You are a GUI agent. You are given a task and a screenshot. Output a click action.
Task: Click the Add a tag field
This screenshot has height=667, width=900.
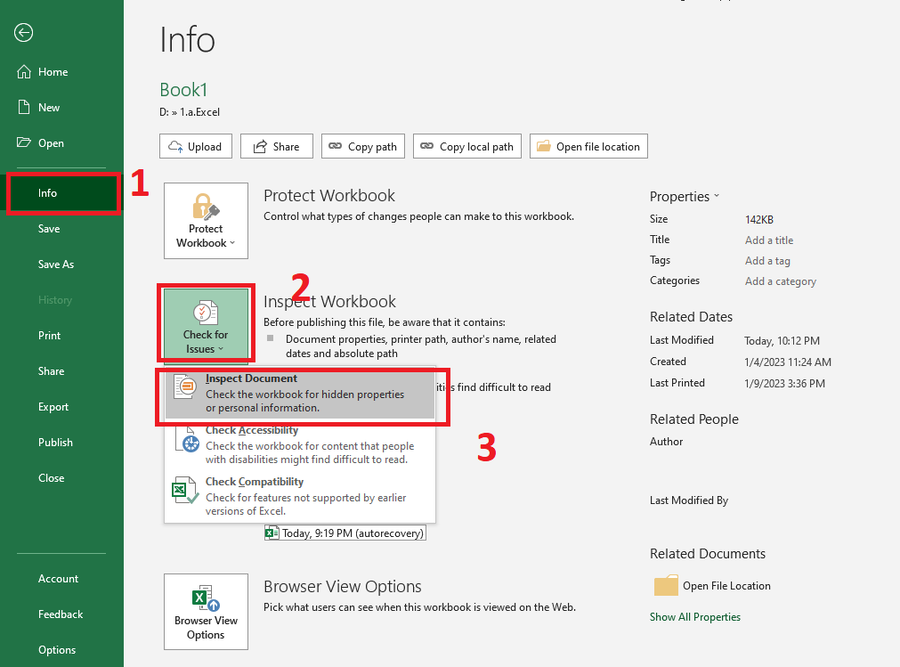point(767,261)
